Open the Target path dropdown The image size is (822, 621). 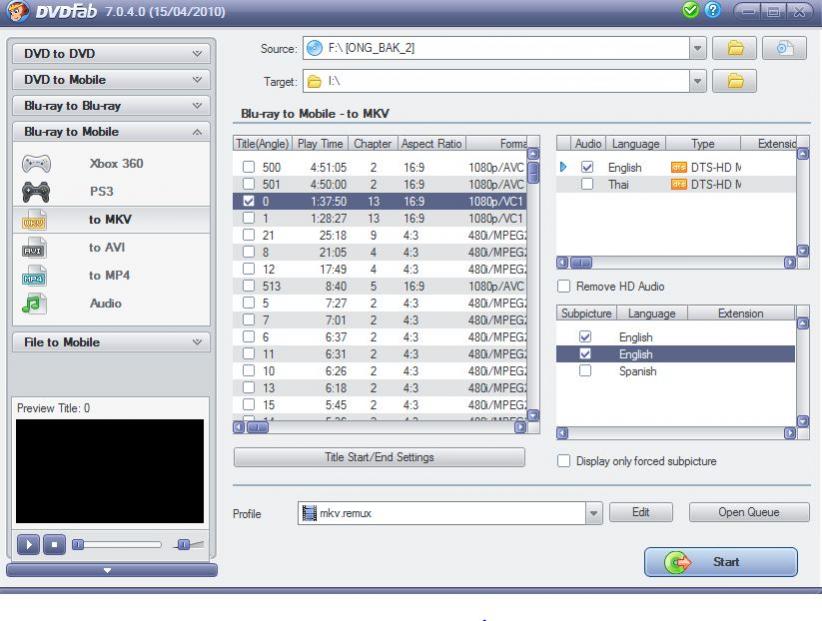(x=697, y=81)
